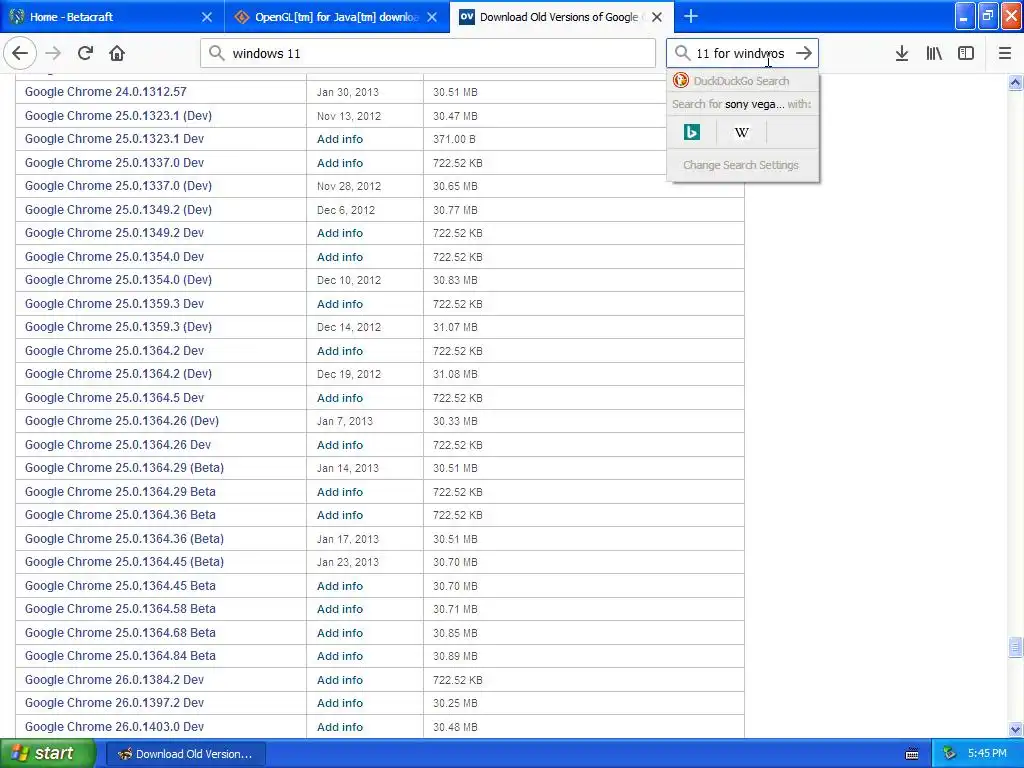This screenshot has width=1024, height=768.
Task: Click Add info for Chrome 25.0.1337.0 Dev
Action: tap(340, 163)
